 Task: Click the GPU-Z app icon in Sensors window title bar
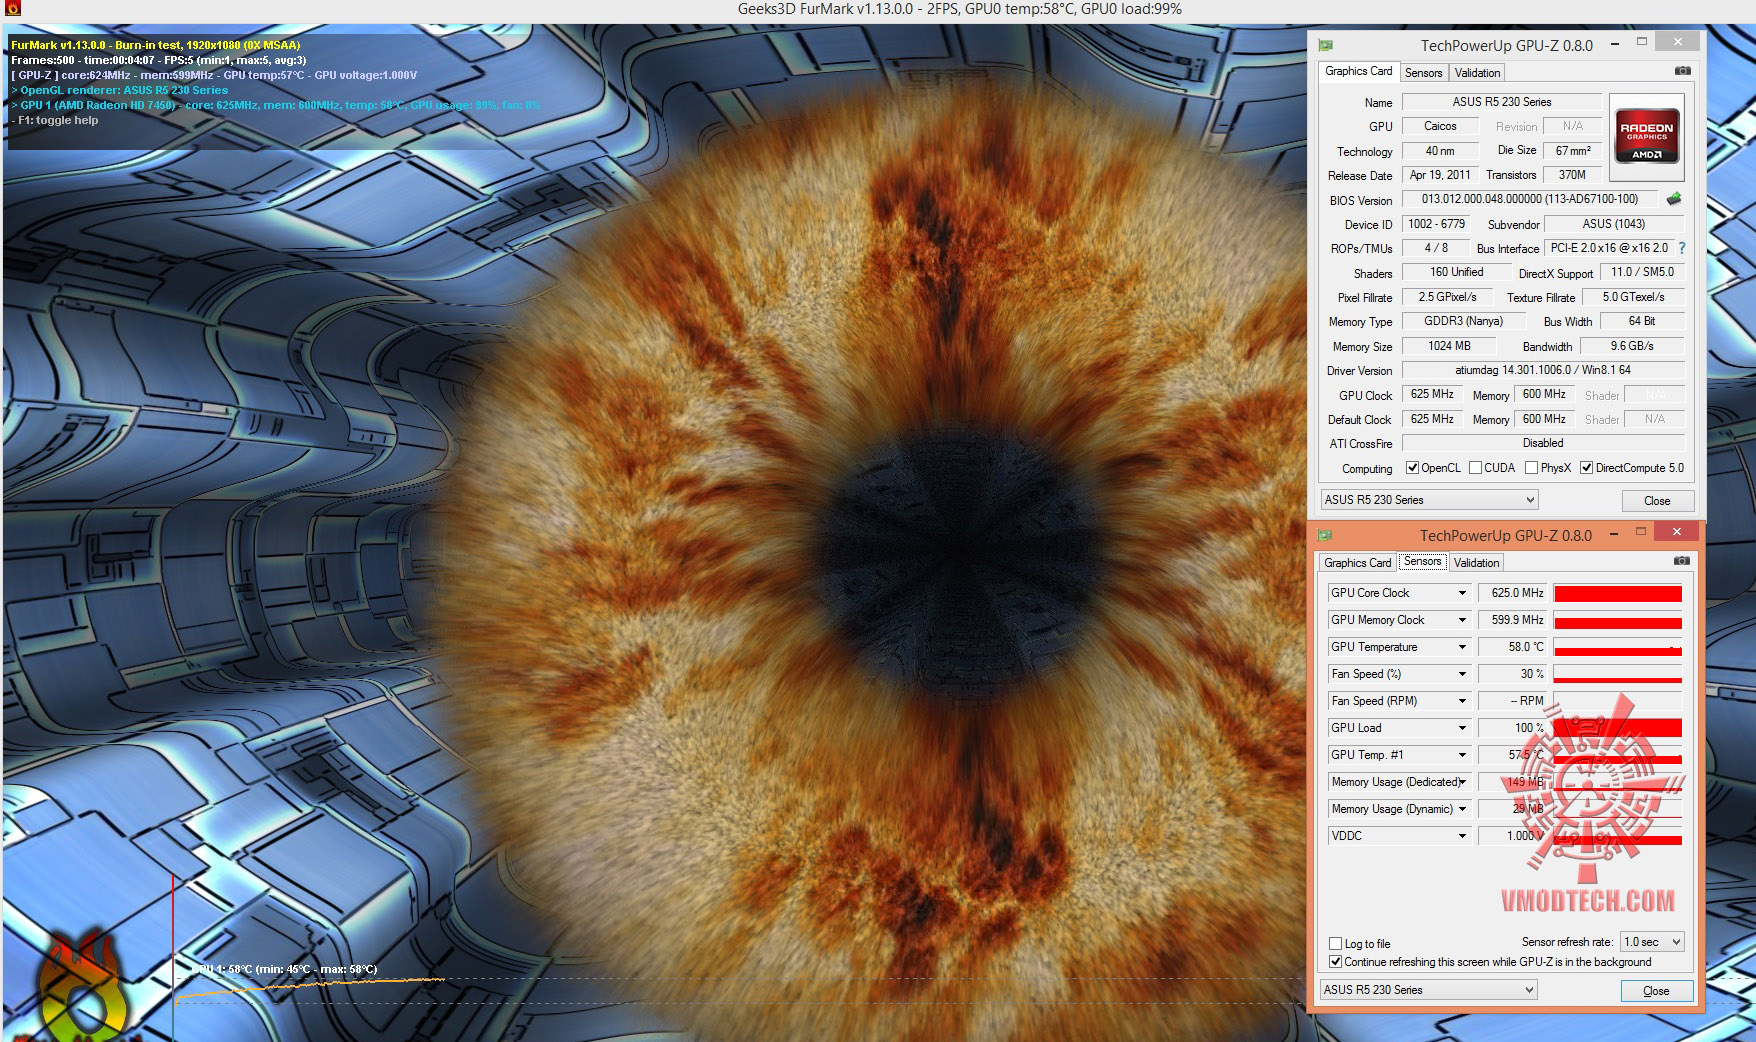1326,534
